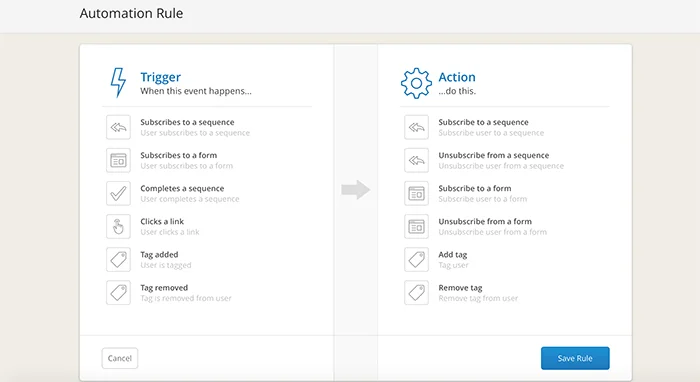Choose 'Remove tag' action label
700x382 pixels.
(460, 288)
